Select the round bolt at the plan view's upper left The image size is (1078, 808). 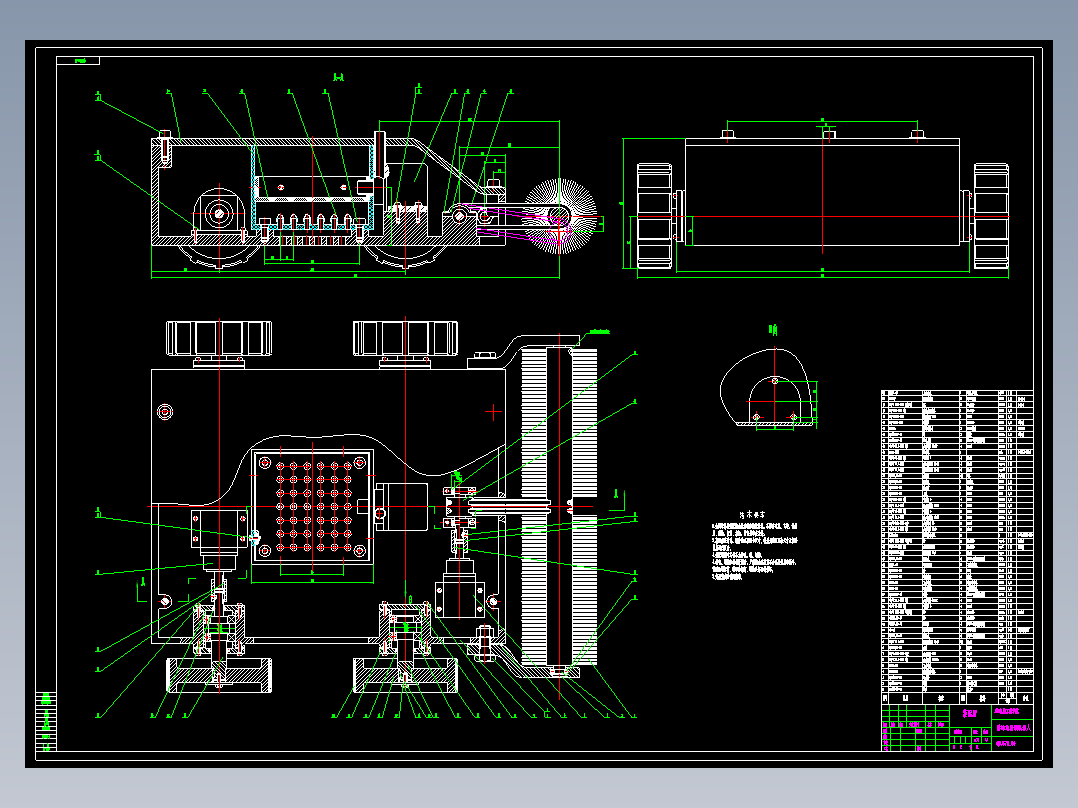(x=165, y=411)
